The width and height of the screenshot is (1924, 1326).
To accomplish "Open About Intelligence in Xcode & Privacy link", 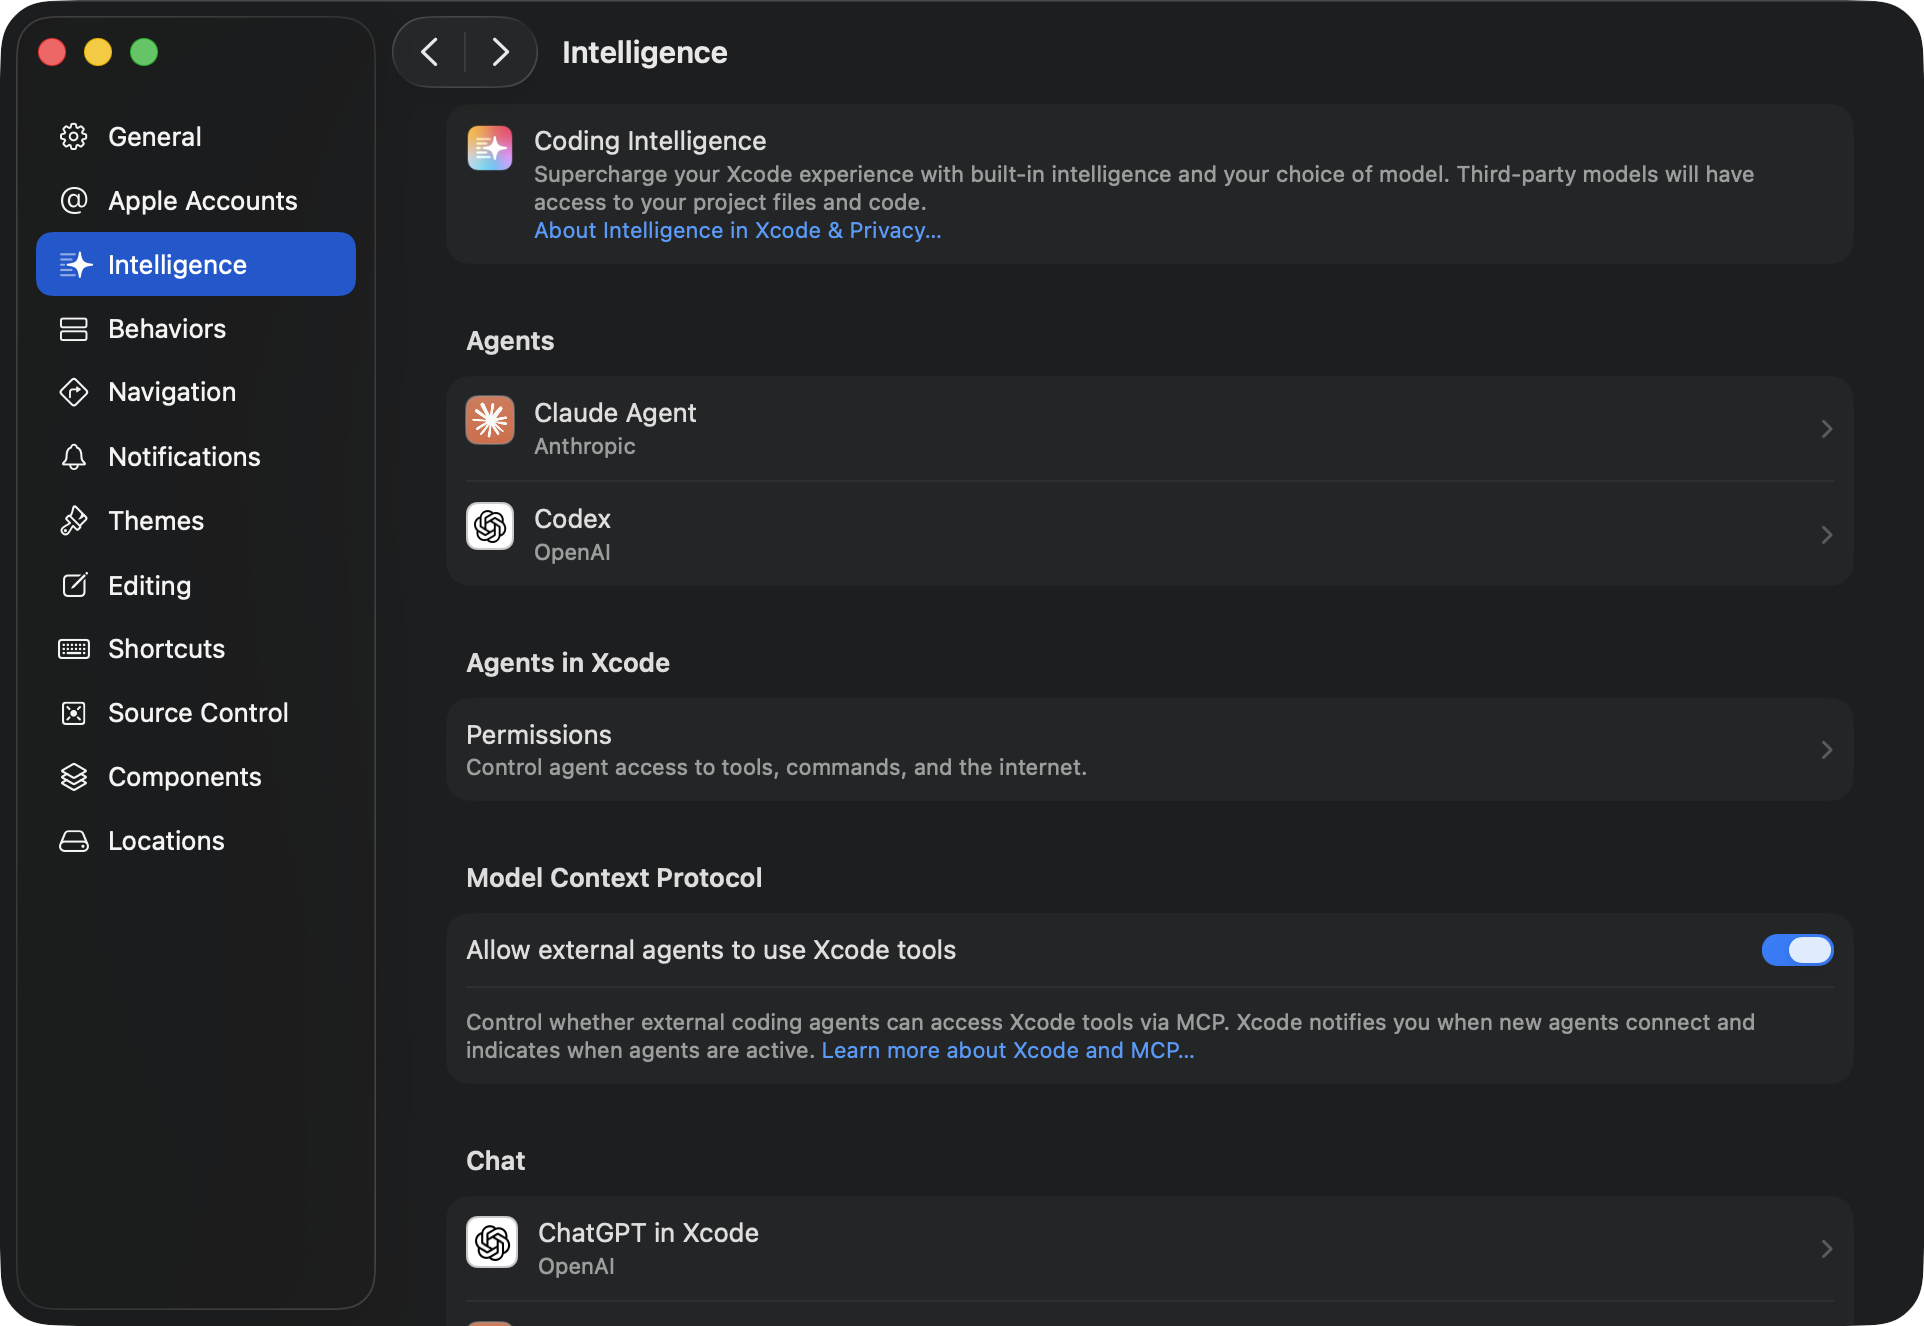I will point(738,230).
